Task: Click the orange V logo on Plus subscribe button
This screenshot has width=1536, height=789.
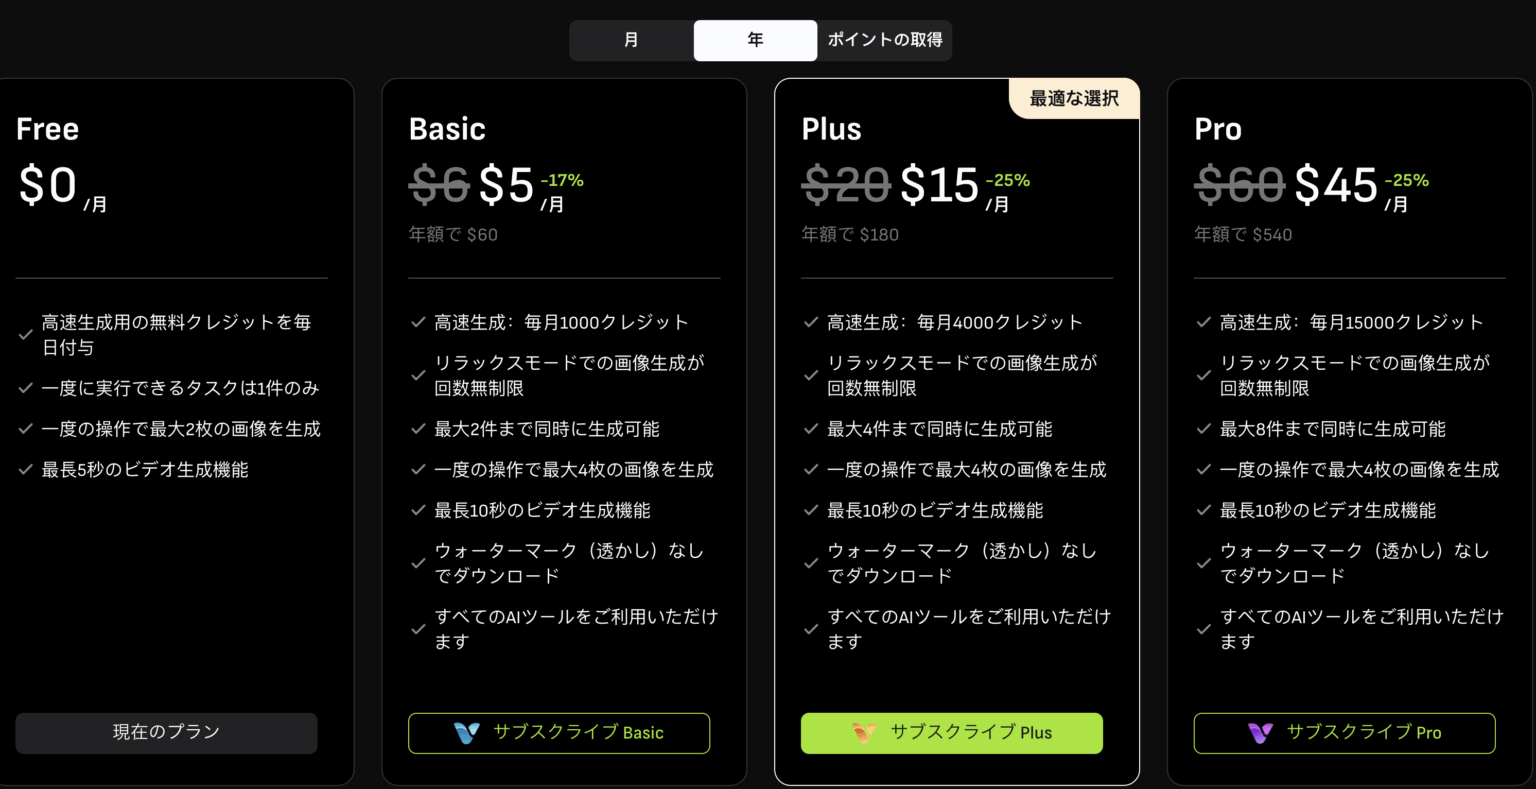Action: tap(864, 733)
